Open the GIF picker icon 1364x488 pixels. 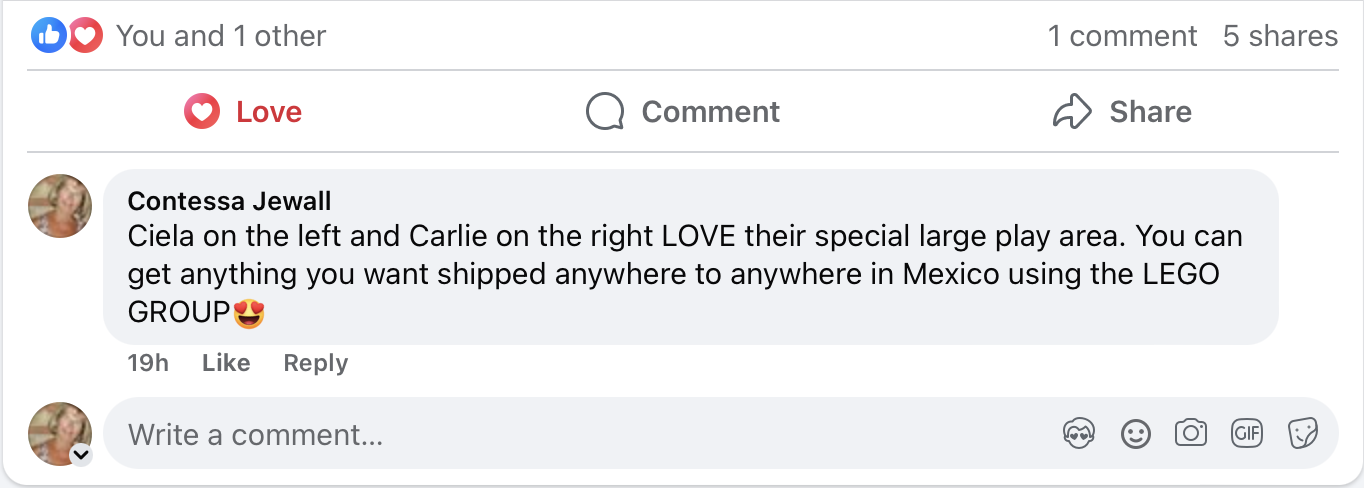[x=1246, y=433]
